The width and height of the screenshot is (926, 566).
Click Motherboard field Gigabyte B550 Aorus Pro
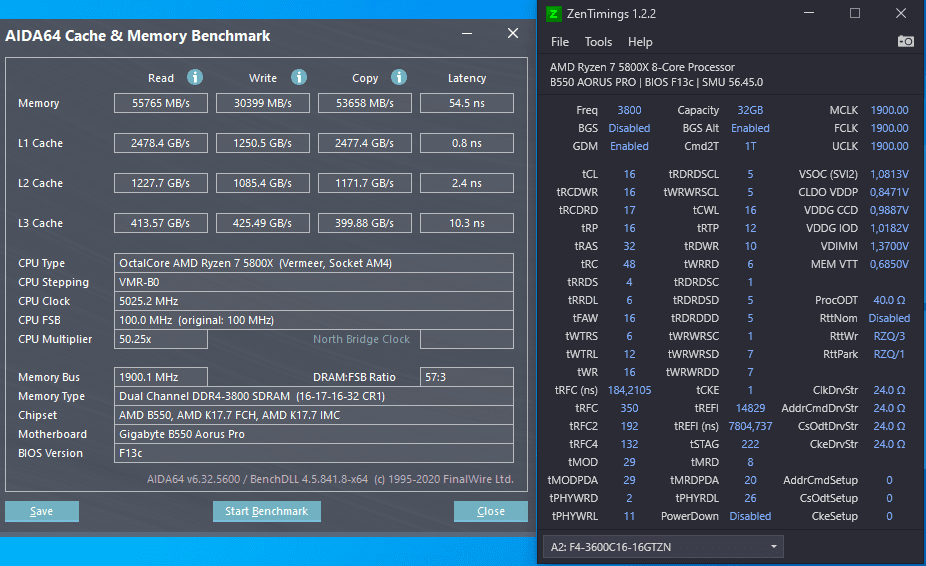tap(314, 434)
